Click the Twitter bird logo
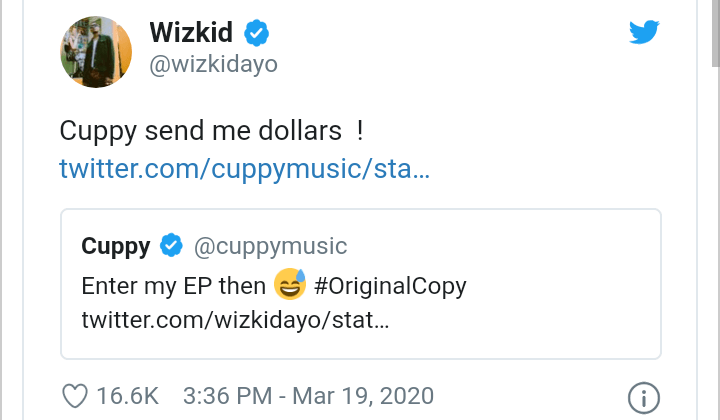Image resolution: width=720 pixels, height=420 pixels. (x=645, y=33)
